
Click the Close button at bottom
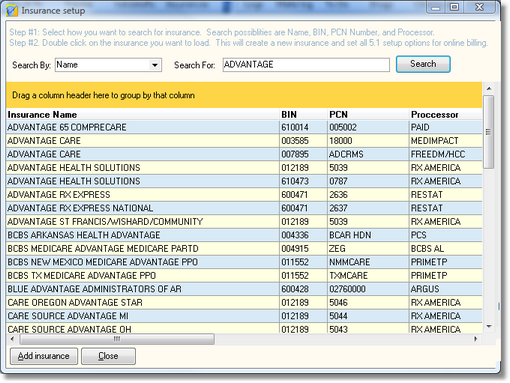coord(108,356)
